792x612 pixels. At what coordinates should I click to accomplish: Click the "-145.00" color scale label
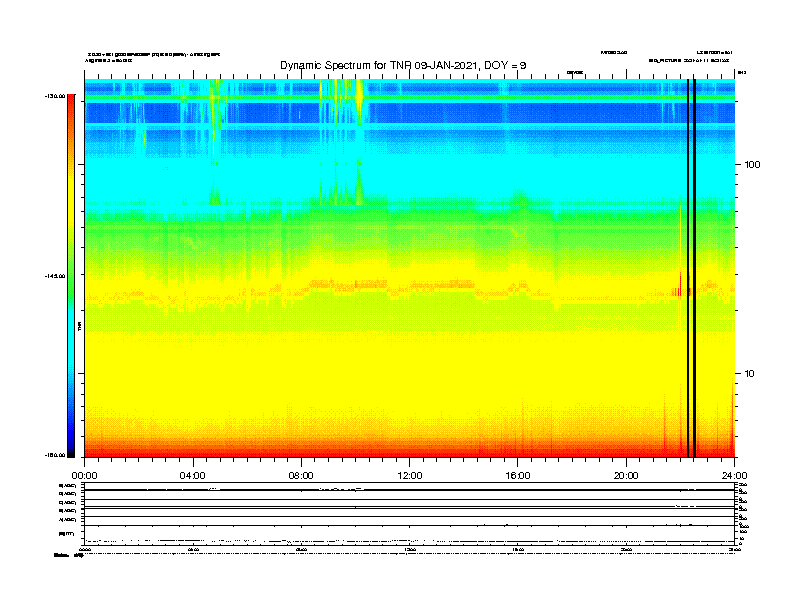tap(55, 276)
